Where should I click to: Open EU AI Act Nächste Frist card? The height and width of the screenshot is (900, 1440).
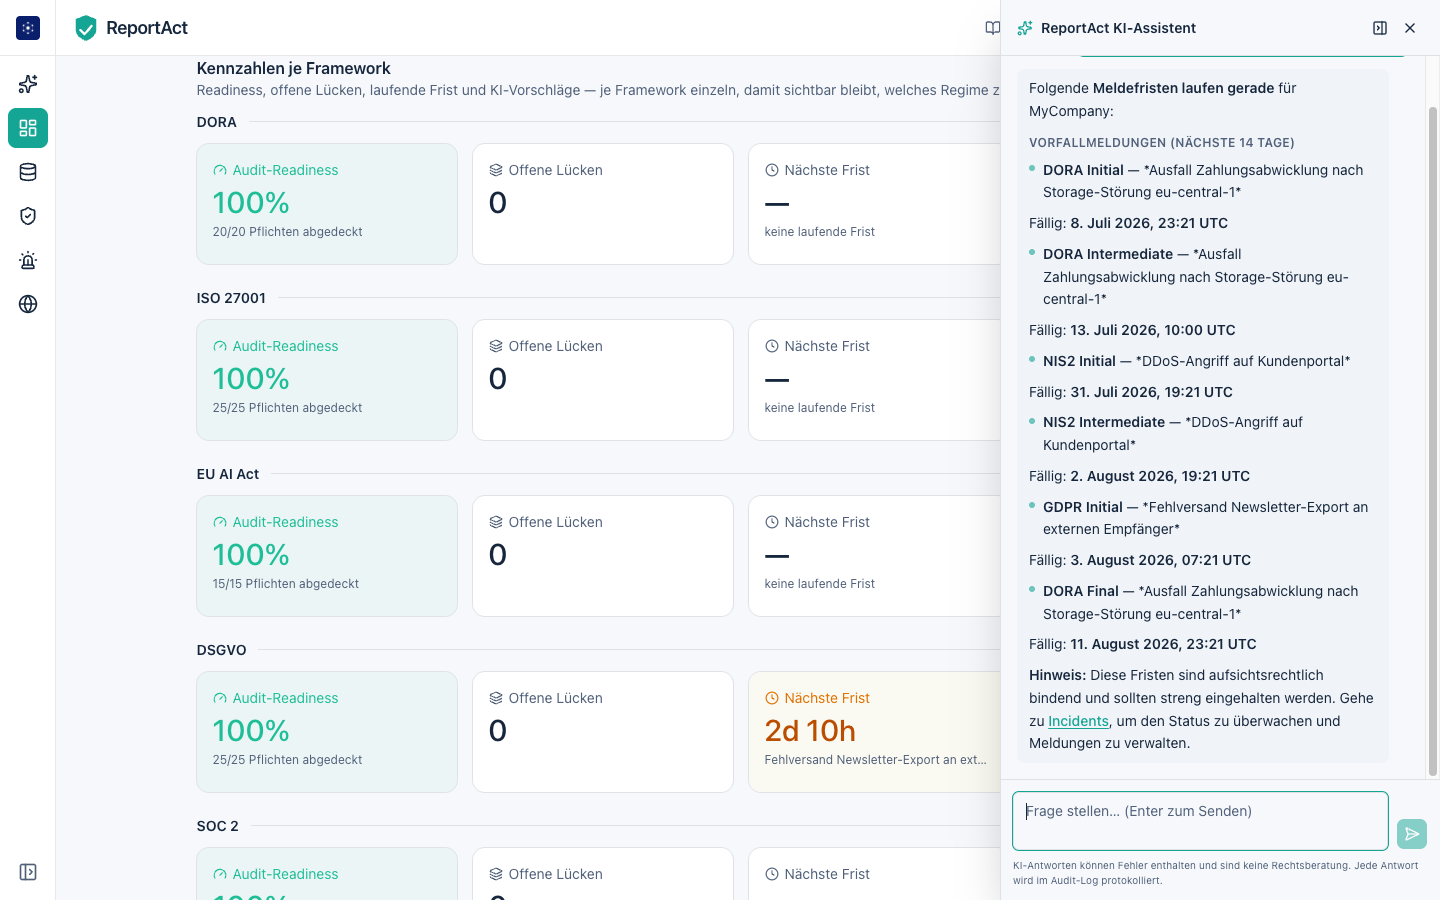pyautogui.click(x=875, y=556)
